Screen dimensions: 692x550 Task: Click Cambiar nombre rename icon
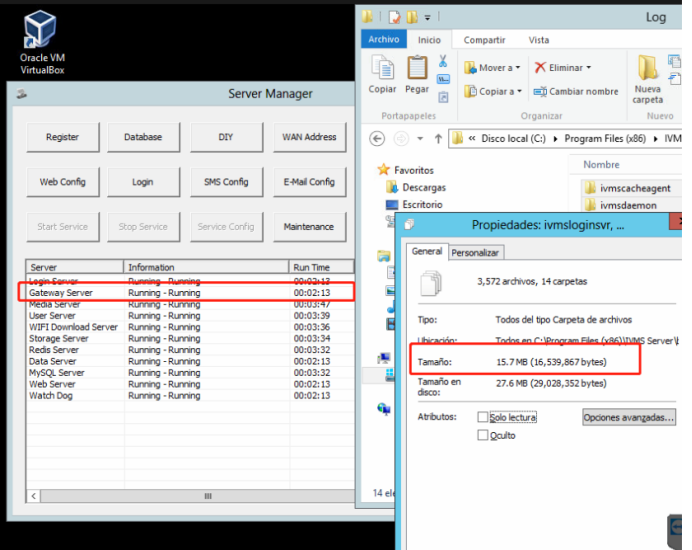pos(540,92)
